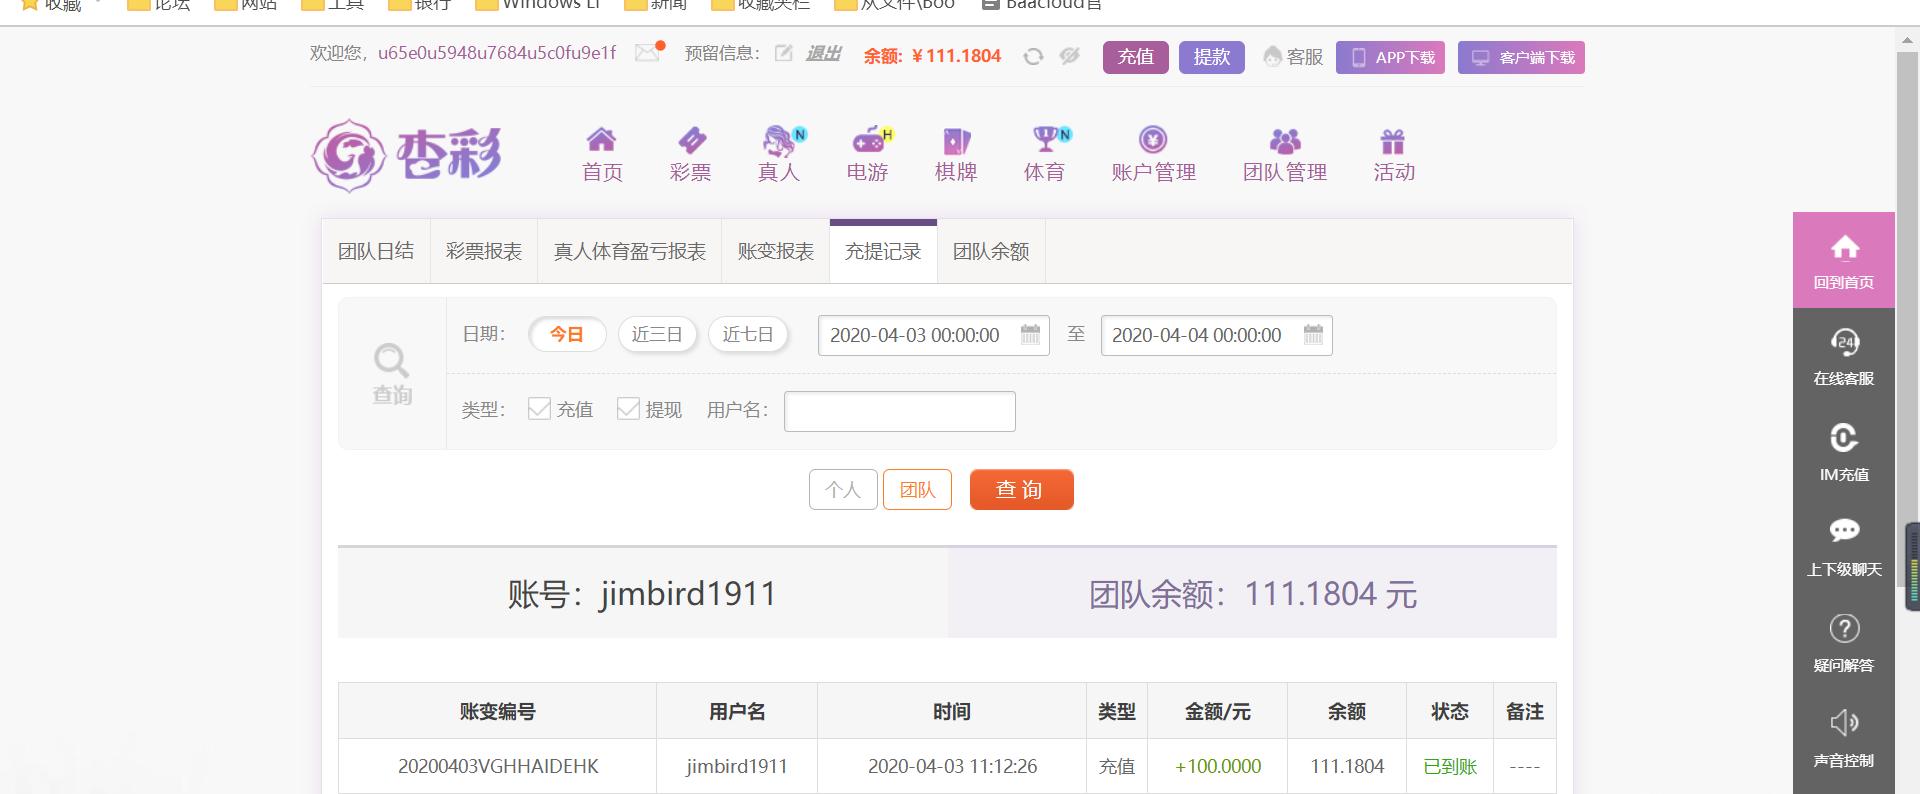This screenshot has height=794, width=1920.
Task: Switch to 彩票报表 tab
Action: (x=484, y=251)
